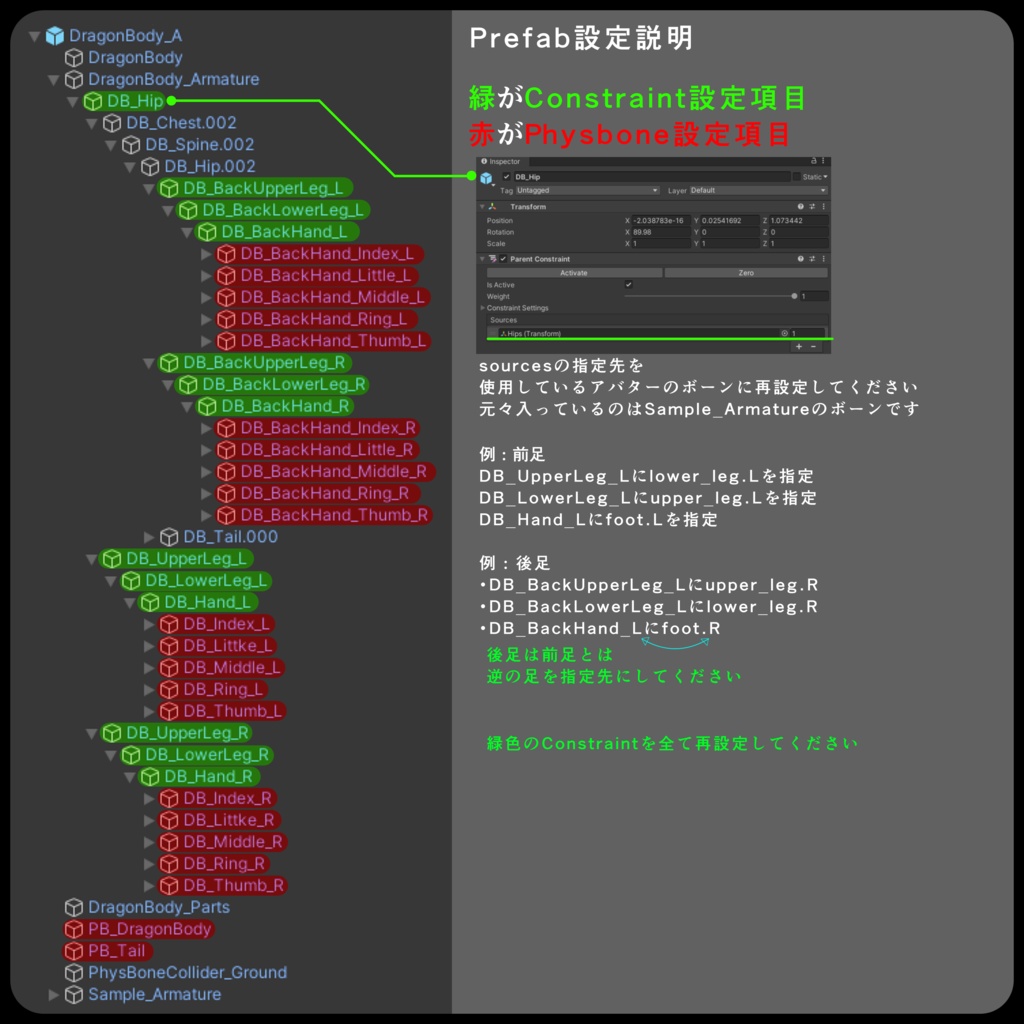The image size is (1024, 1024).
Task: Collapse the Transform component foldout
Action: click(x=482, y=206)
